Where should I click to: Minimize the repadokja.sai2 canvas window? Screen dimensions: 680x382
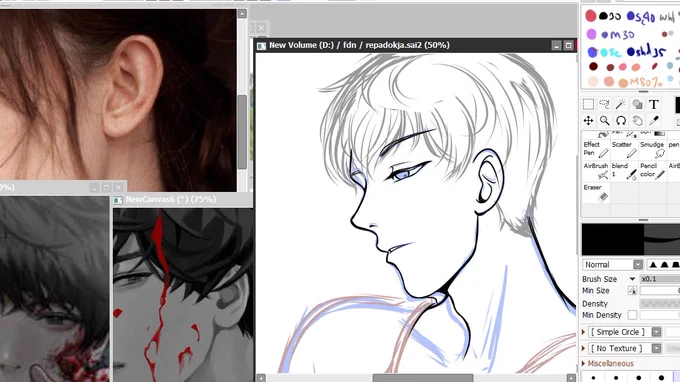[556, 46]
